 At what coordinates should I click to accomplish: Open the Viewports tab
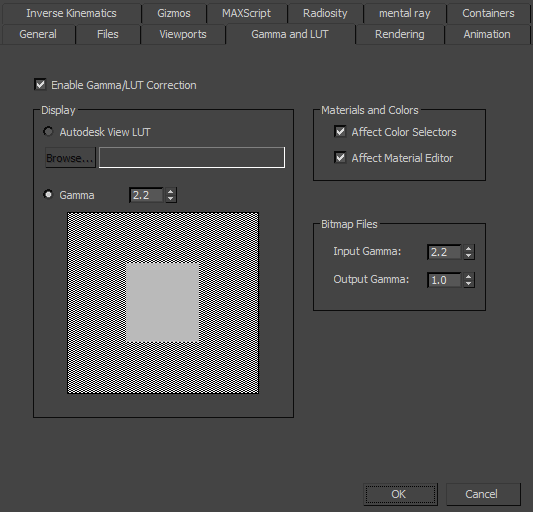coord(183,34)
